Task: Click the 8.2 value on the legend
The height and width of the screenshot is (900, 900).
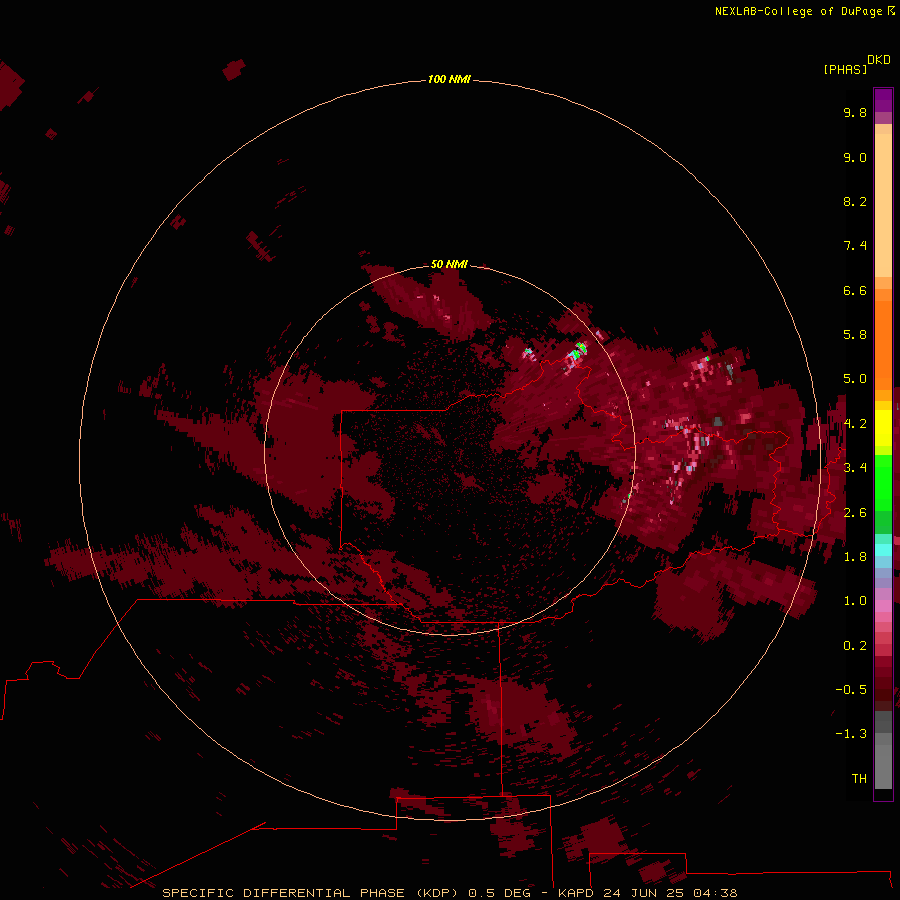Action: pyautogui.click(x=855, y=201)
